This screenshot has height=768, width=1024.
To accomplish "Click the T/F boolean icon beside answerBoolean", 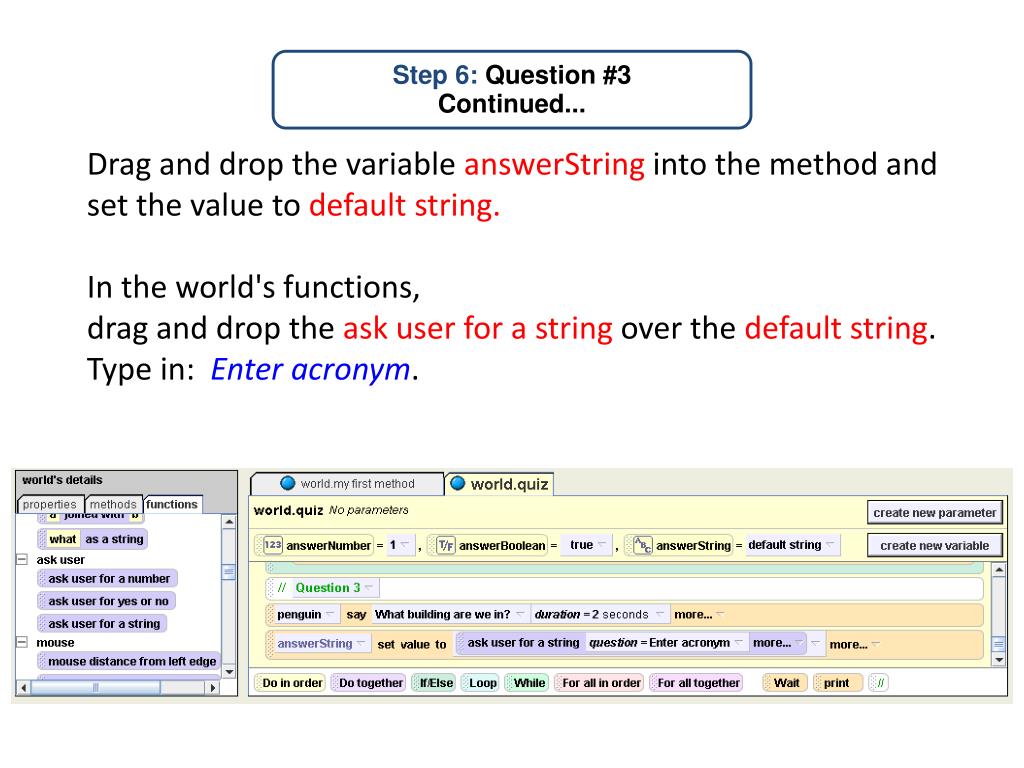I will (x=445, y=545).
